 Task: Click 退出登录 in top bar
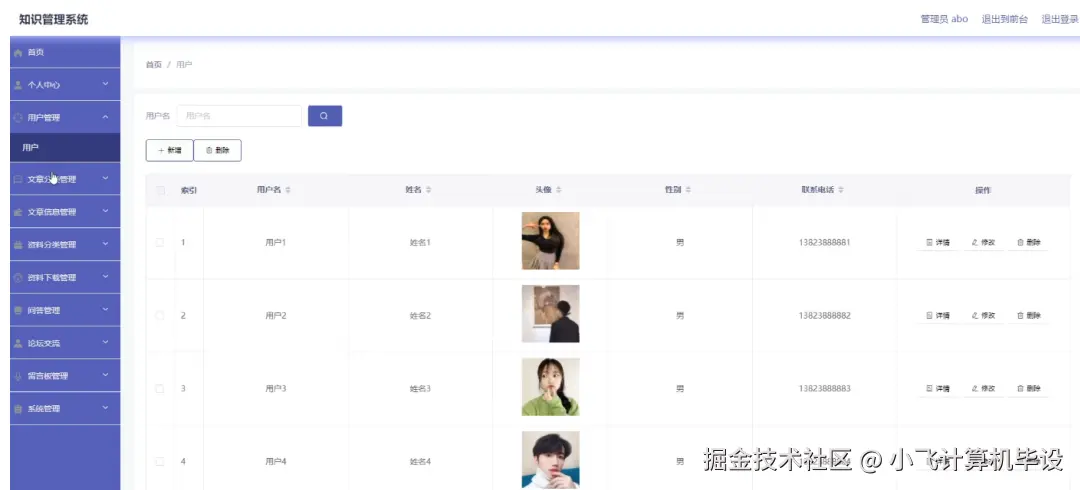pos(1060,19)
